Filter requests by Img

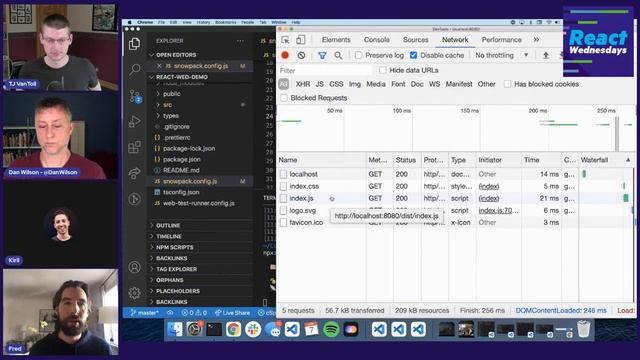pyautogui.click(x=355, y=84)
